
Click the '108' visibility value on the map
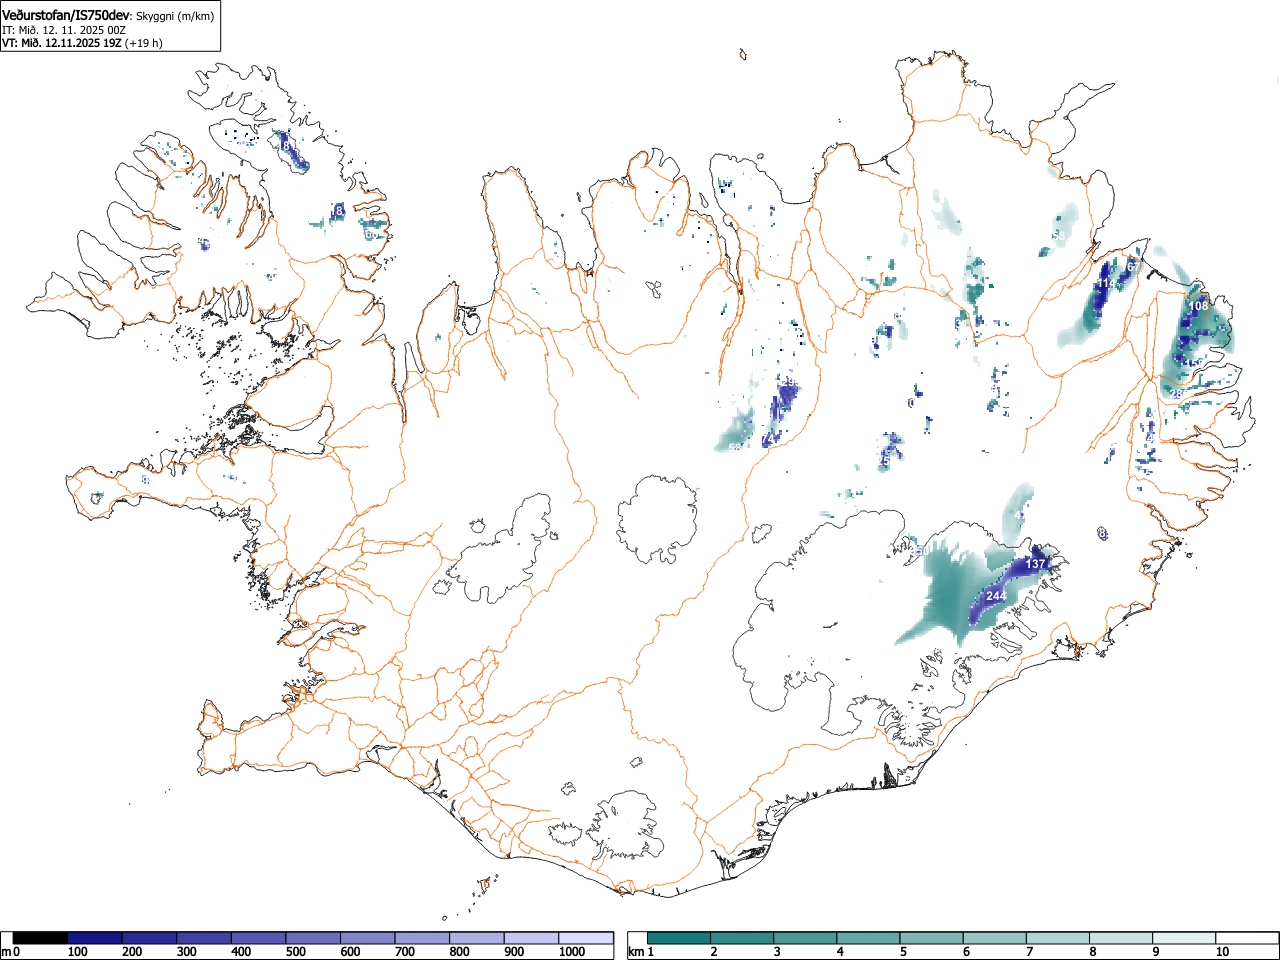pos(1198,305)
